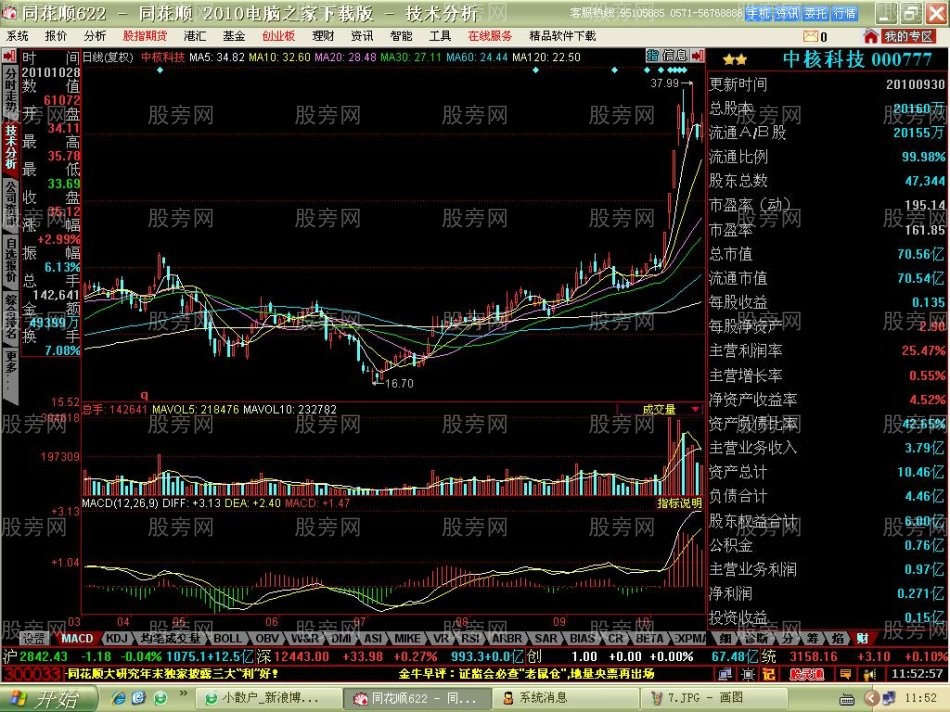Open the message envelope icon showing 0
The width and height of the screenshot is (950, 712).
click(811, 36)
